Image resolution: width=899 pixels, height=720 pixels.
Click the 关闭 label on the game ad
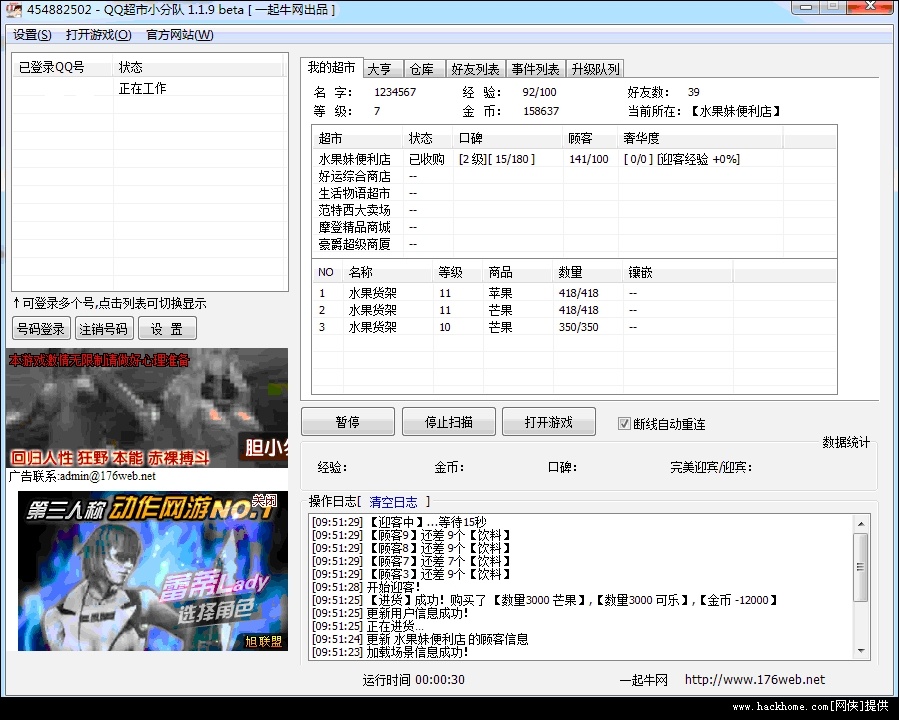pyautogui.click(x=264, y=500)
